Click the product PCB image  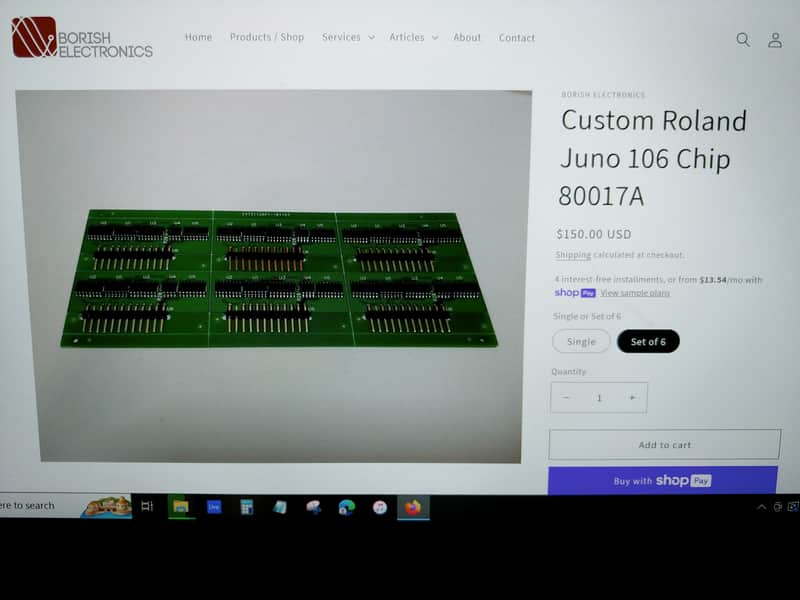tap(280, 279)
